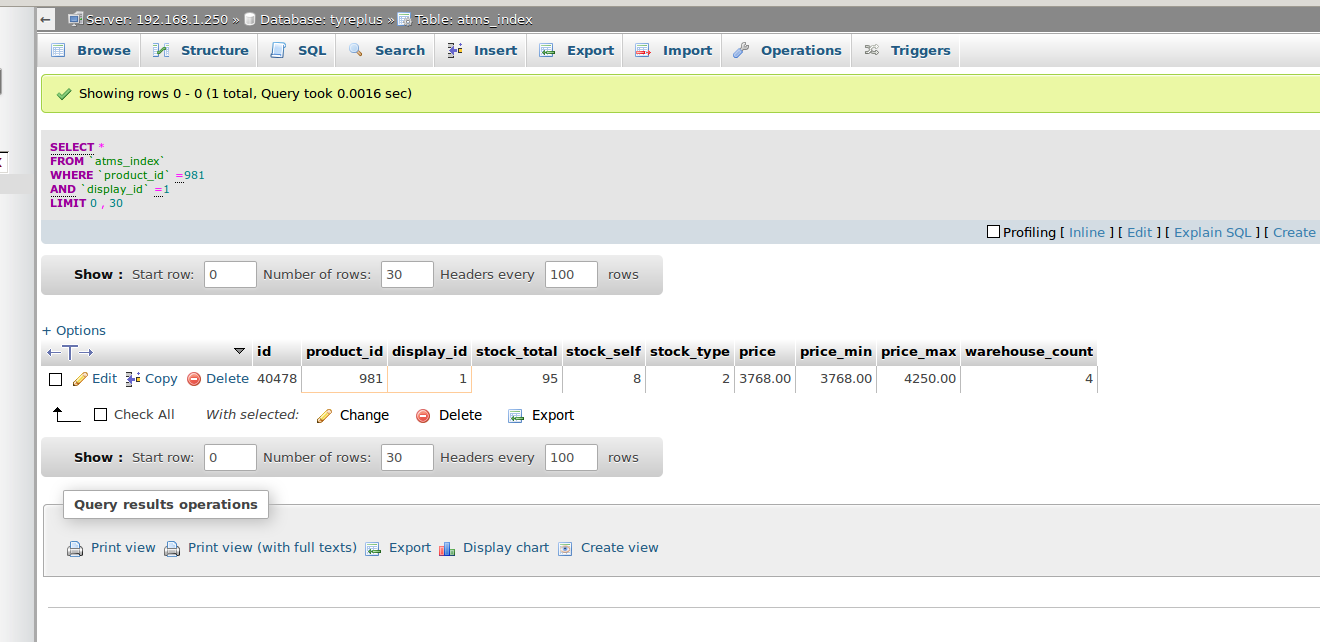Open Database: tyreplus breadcrumb link

(x=321, y=19)
